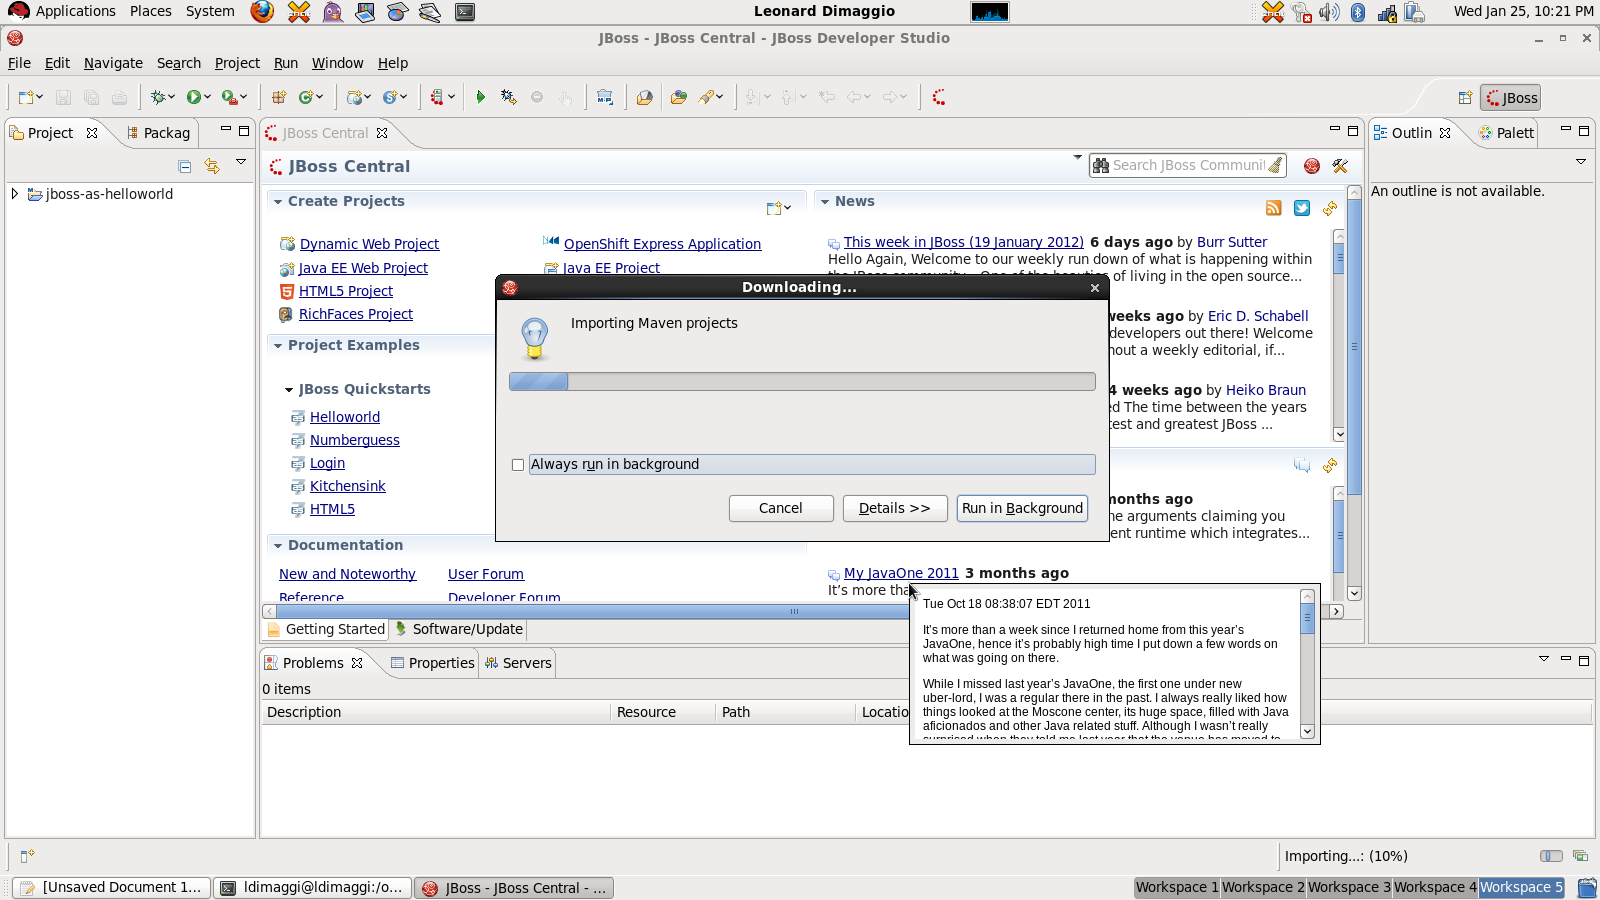1600x900 pixels.
Task: Switch to the Package Explorer tab
Action: coord(158,133)
